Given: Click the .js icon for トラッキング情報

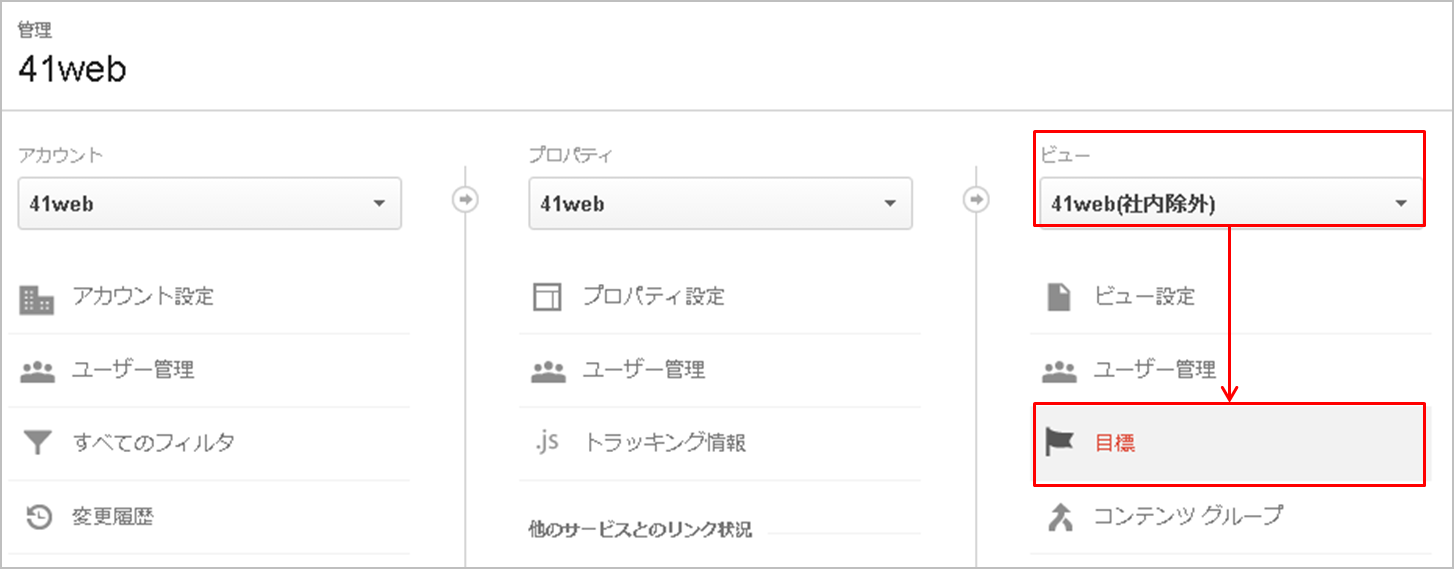Looking at the screenshot, I should coord(546,442).
